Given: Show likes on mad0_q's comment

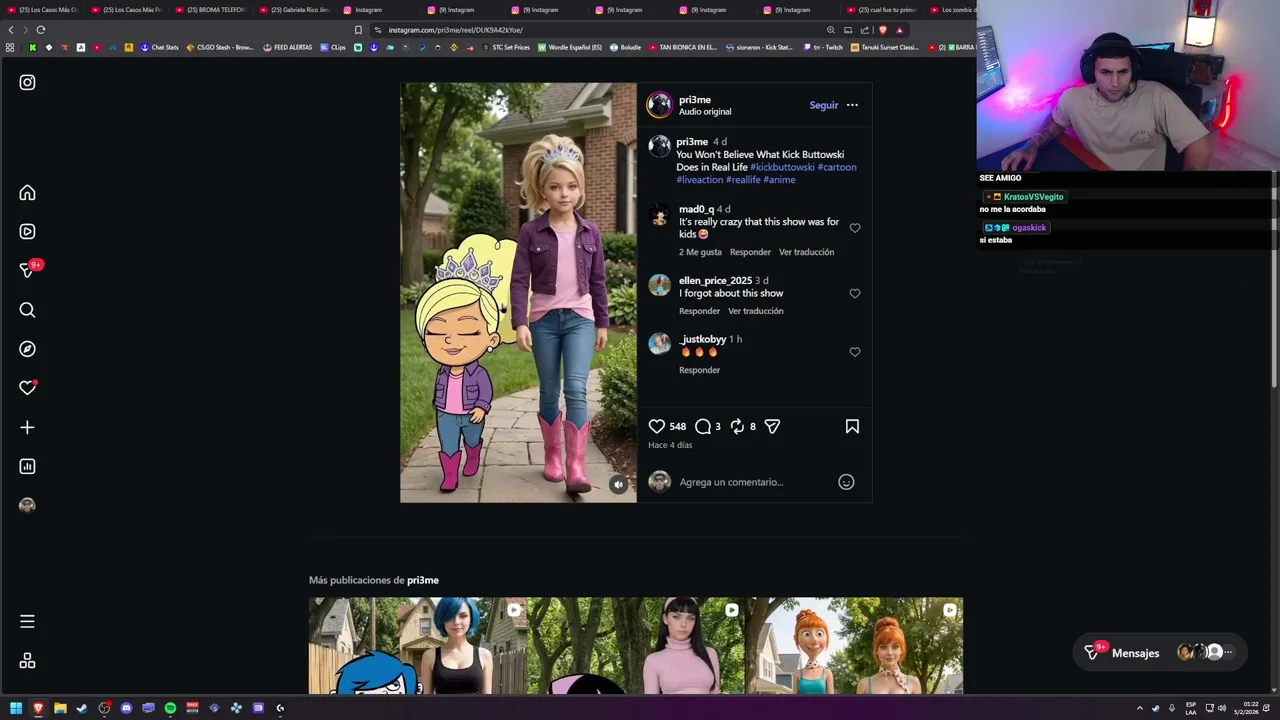Looking at the screenshot, I should click(700, 252).
